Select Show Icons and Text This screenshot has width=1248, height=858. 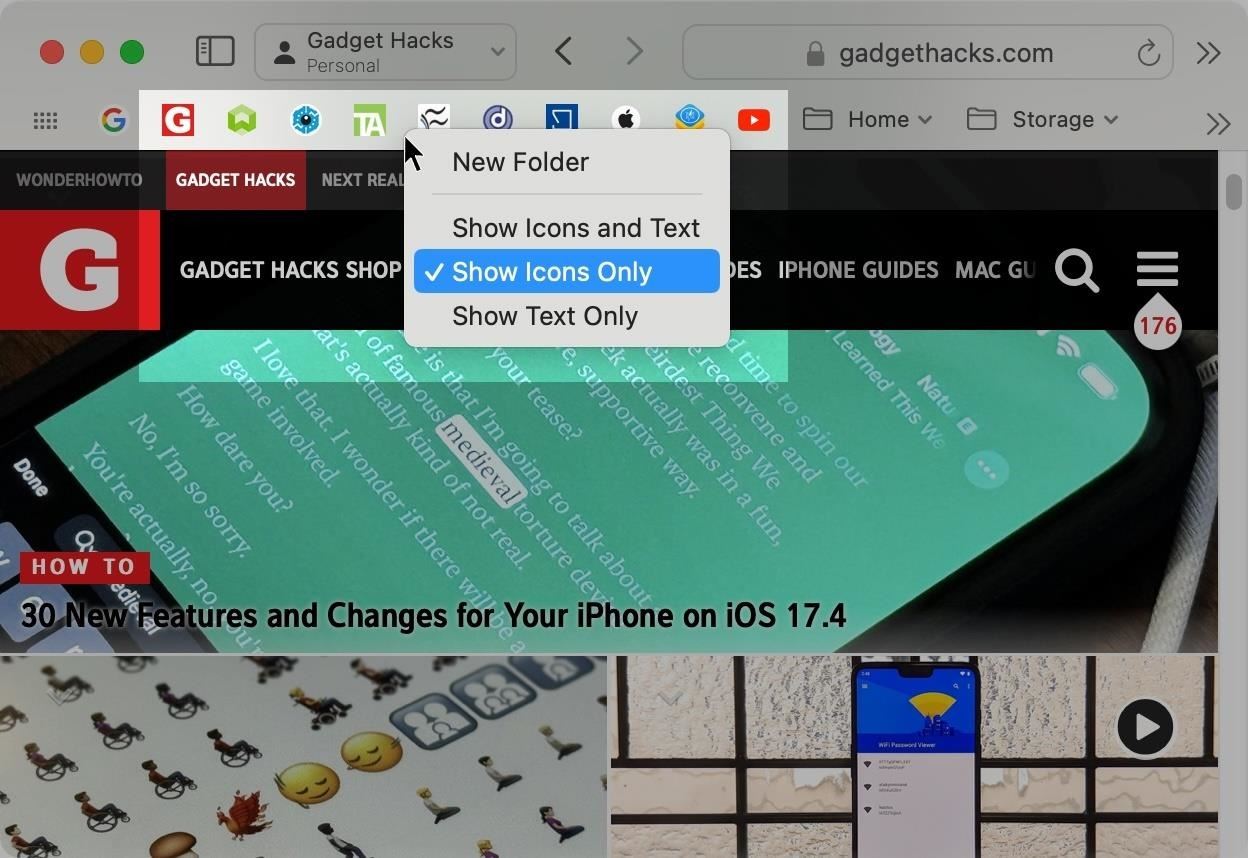click(576, 228)
